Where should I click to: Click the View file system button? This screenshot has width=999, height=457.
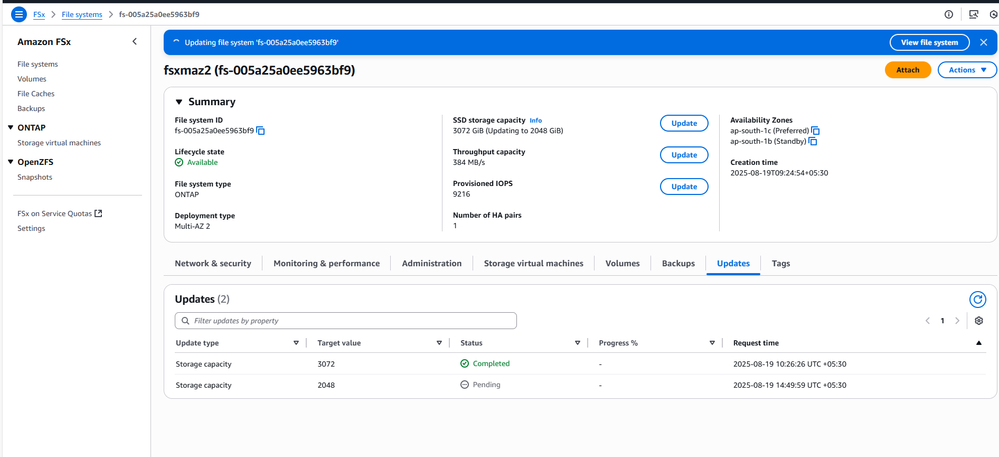pyautogui.click(x=929, y=43)
